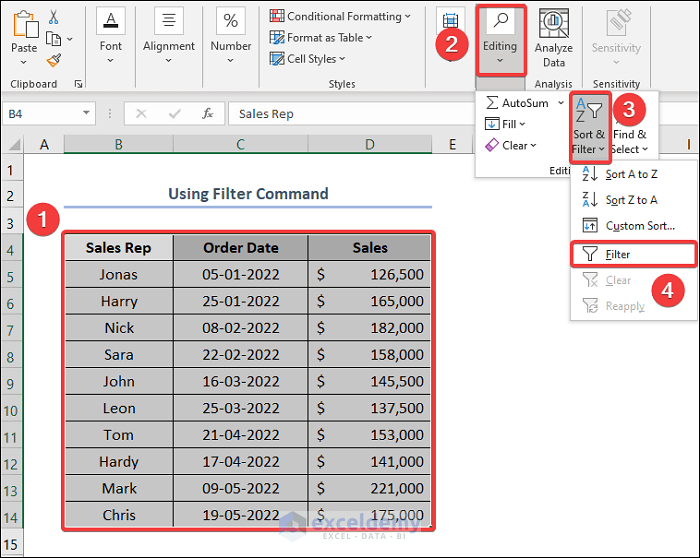Click the cell containing John
The height and width of the screenshot is (558, 700).
coord(119,382)
